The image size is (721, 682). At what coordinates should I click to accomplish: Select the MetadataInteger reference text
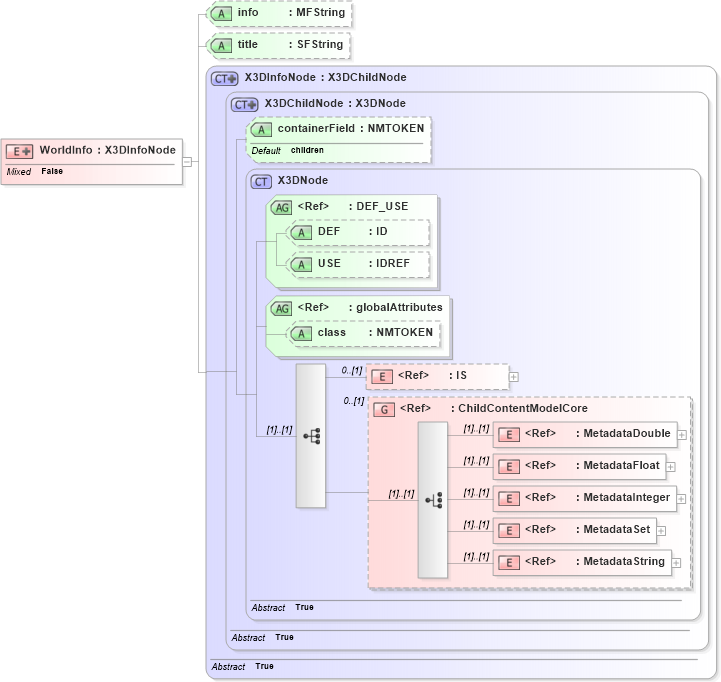[x=597, y=497]
